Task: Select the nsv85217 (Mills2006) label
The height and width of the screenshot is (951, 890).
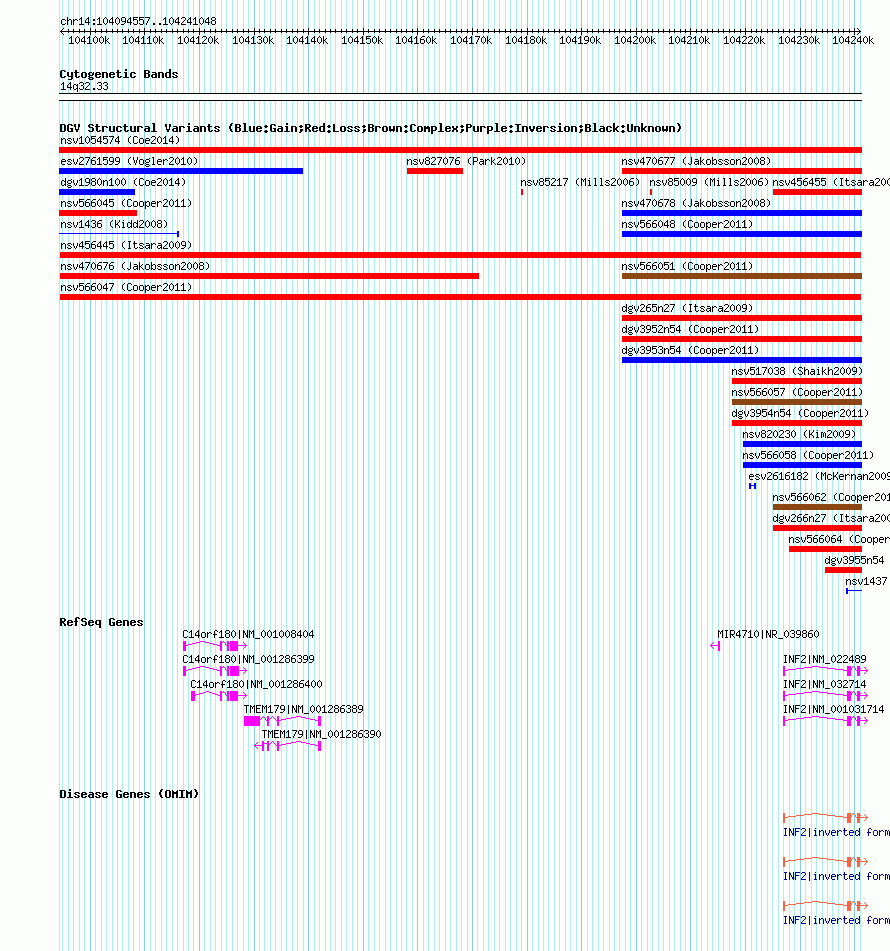Action: pos(580,182)
